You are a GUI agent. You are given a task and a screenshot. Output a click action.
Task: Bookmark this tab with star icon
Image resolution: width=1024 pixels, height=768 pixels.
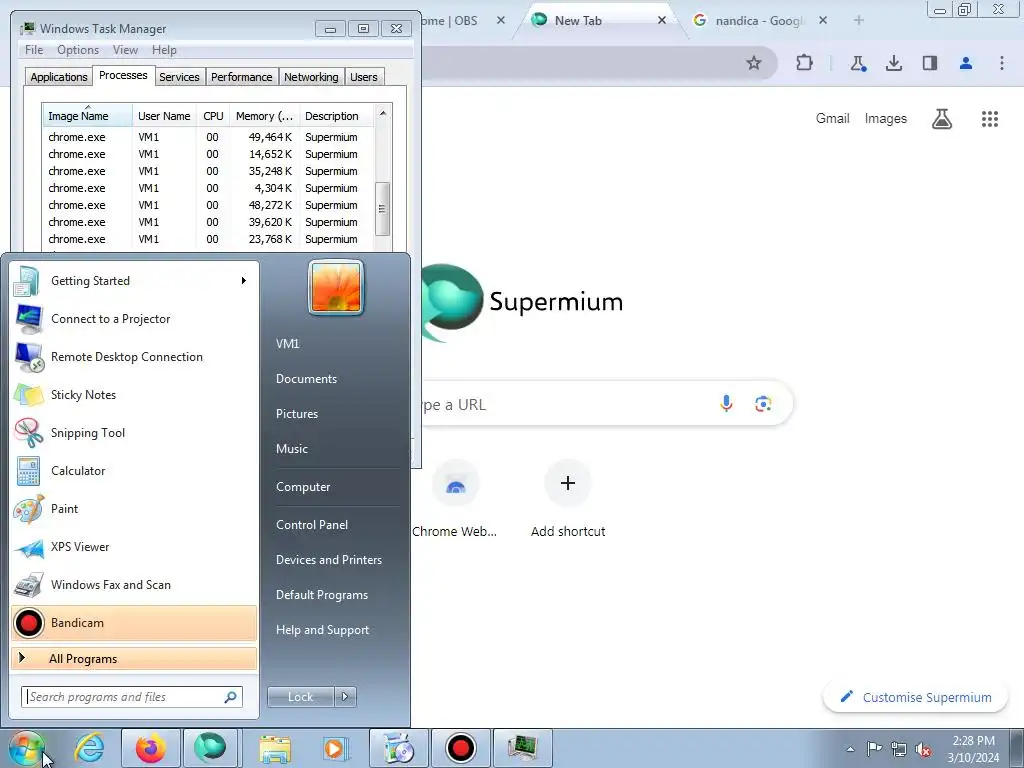[x=754, y=63]
